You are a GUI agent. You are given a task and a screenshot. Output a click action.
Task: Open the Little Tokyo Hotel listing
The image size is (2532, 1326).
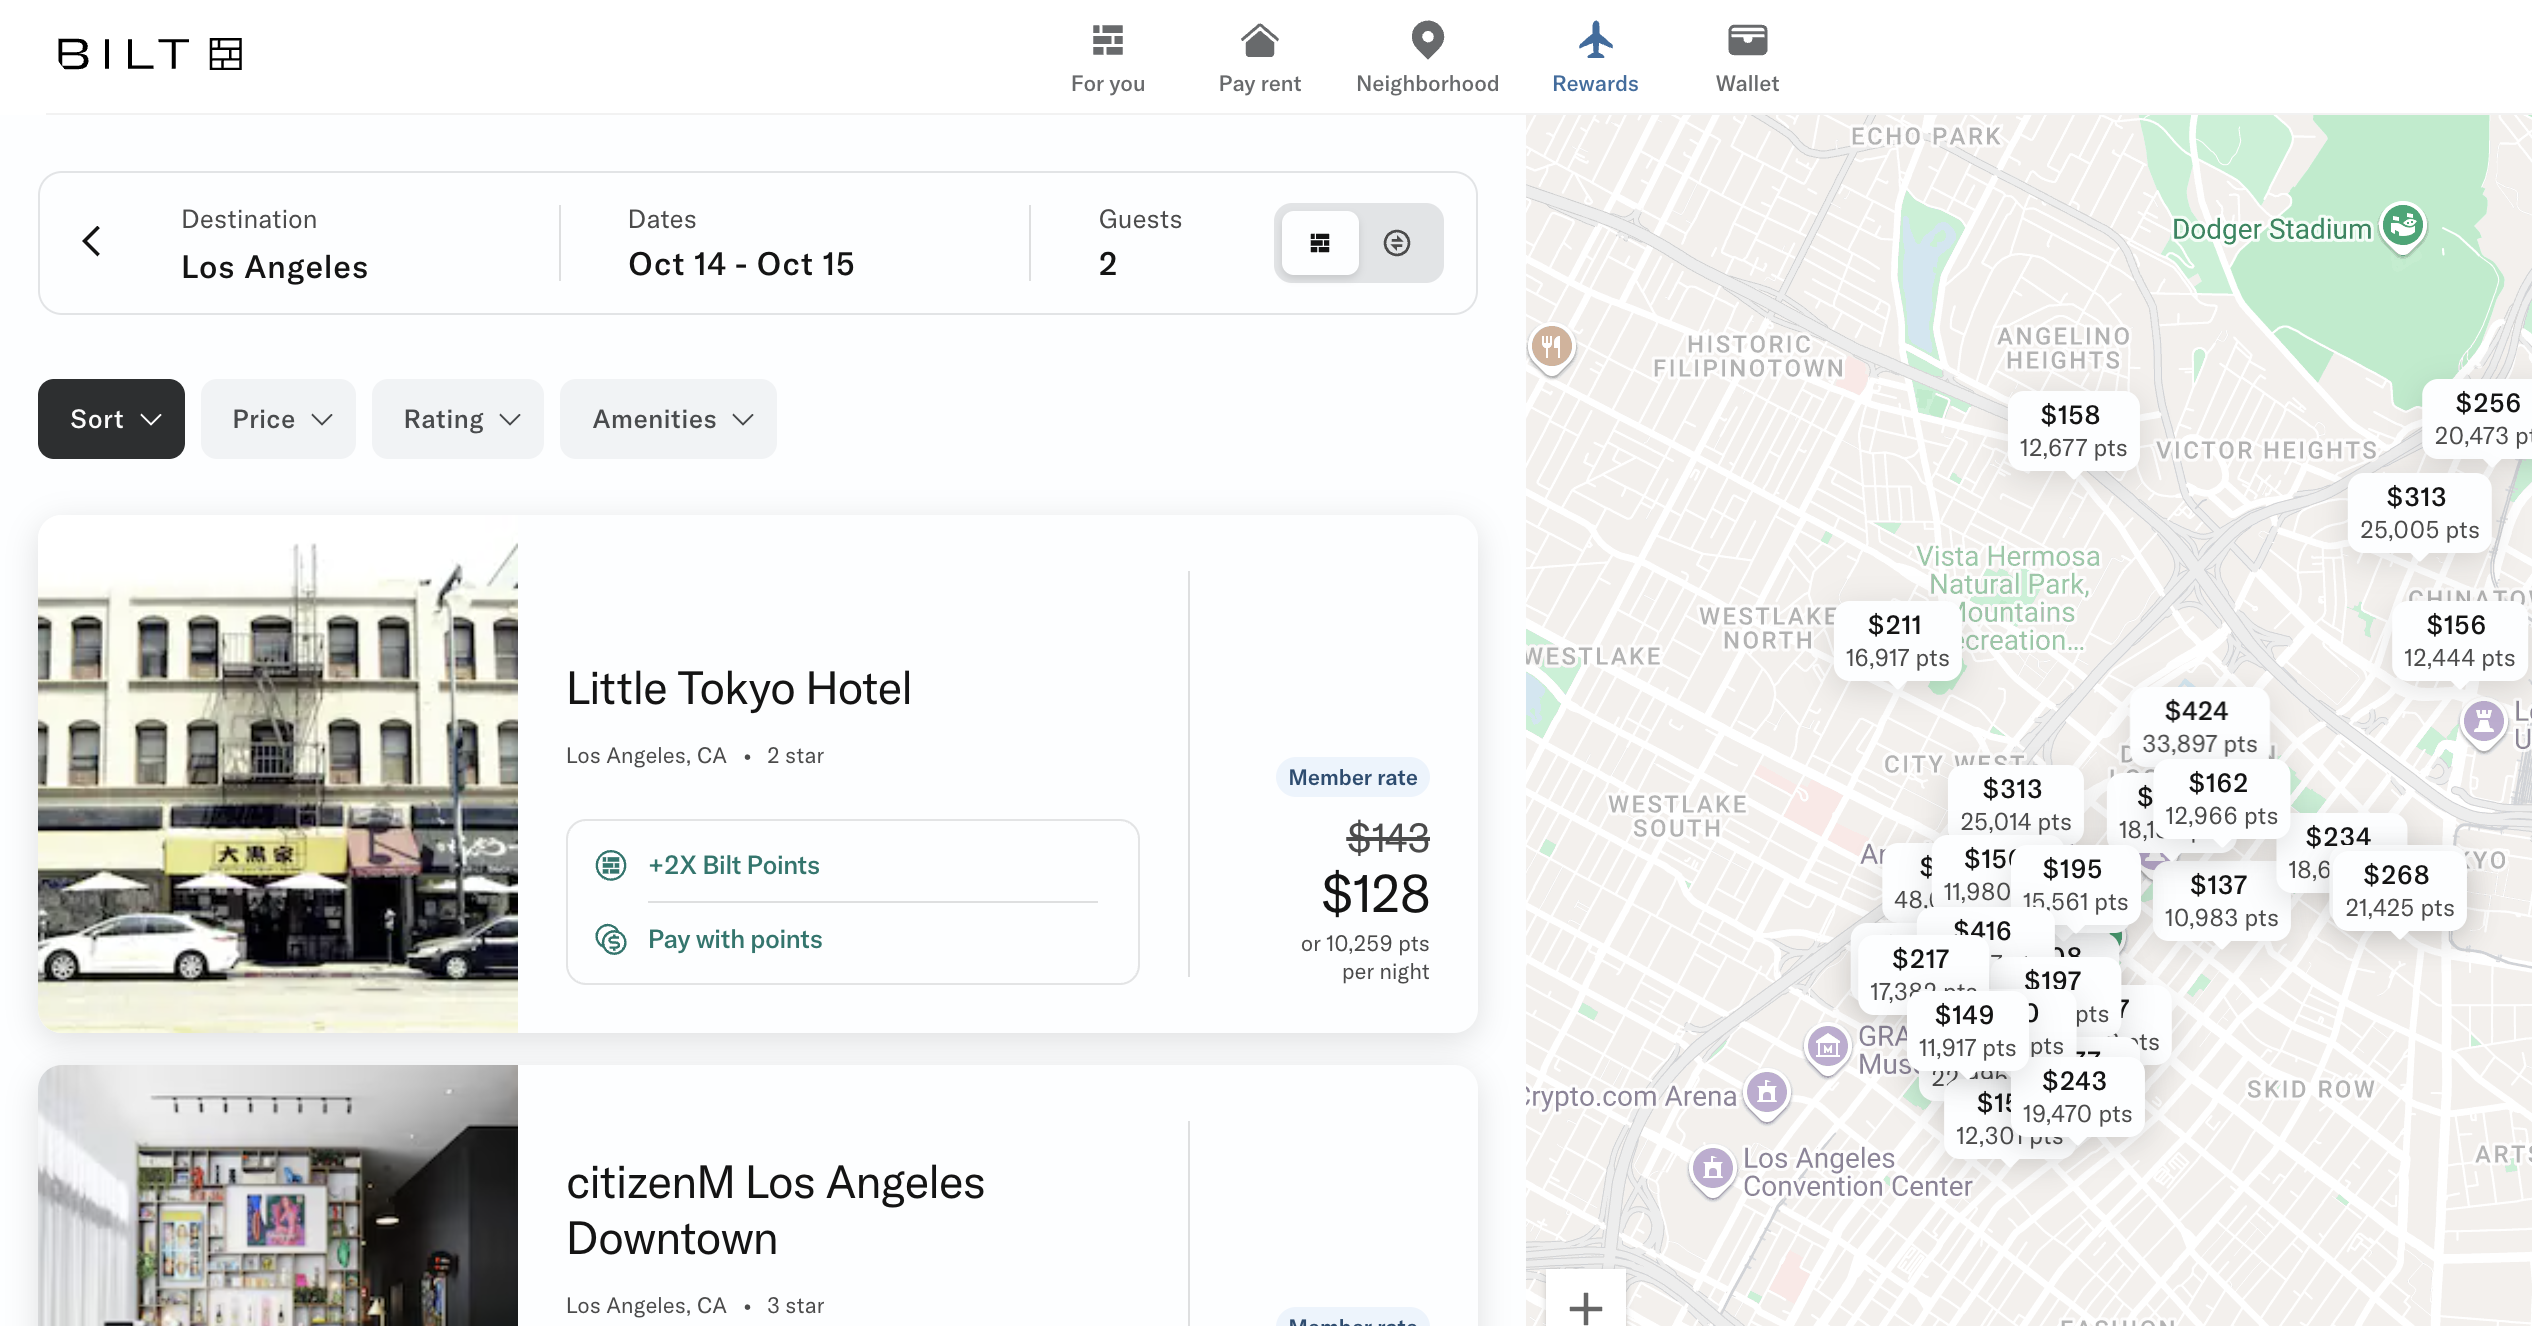738,687
